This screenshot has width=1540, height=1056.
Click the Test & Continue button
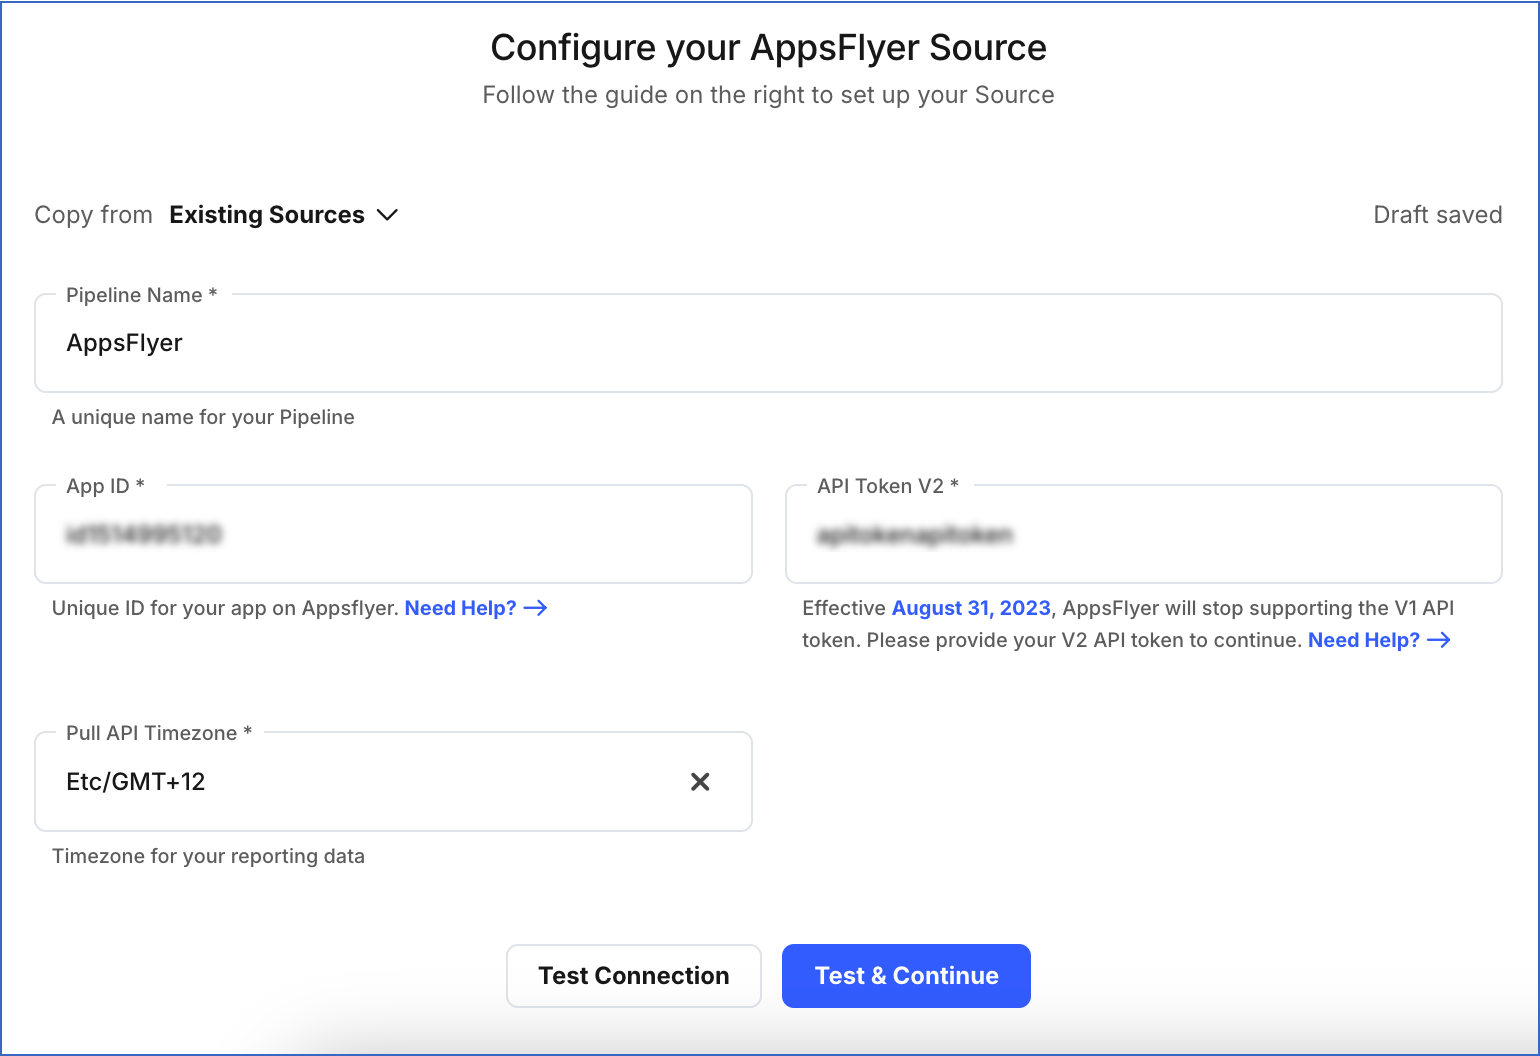[905, 975]
